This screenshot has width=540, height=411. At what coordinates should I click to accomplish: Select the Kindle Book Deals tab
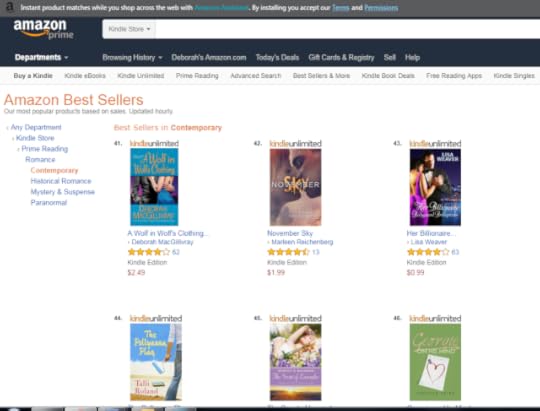tap(388, 76)
